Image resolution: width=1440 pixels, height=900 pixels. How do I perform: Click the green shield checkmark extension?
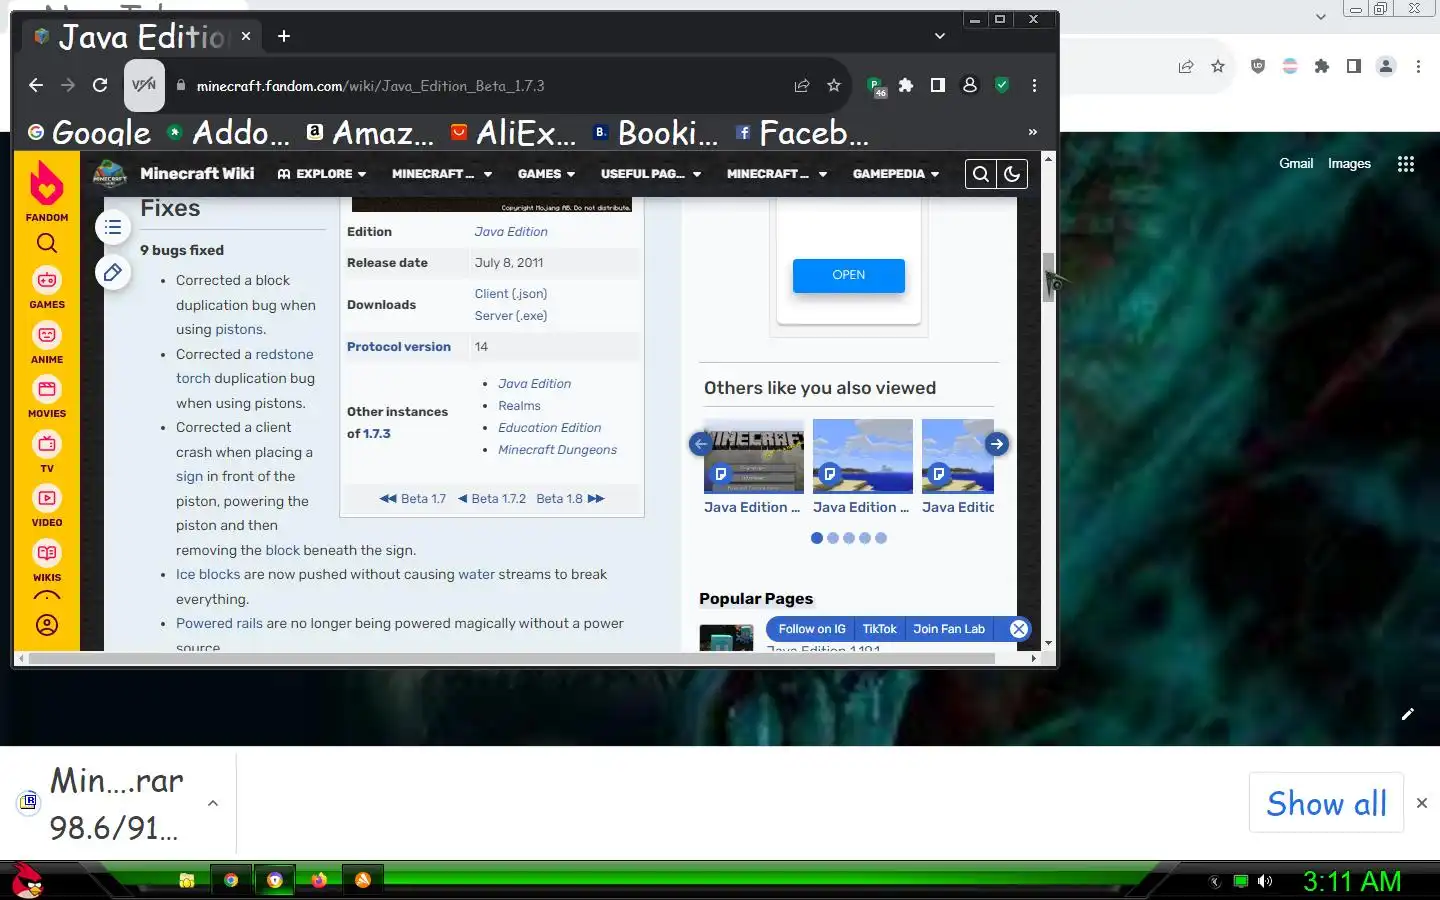click(x=1002, y=86)
